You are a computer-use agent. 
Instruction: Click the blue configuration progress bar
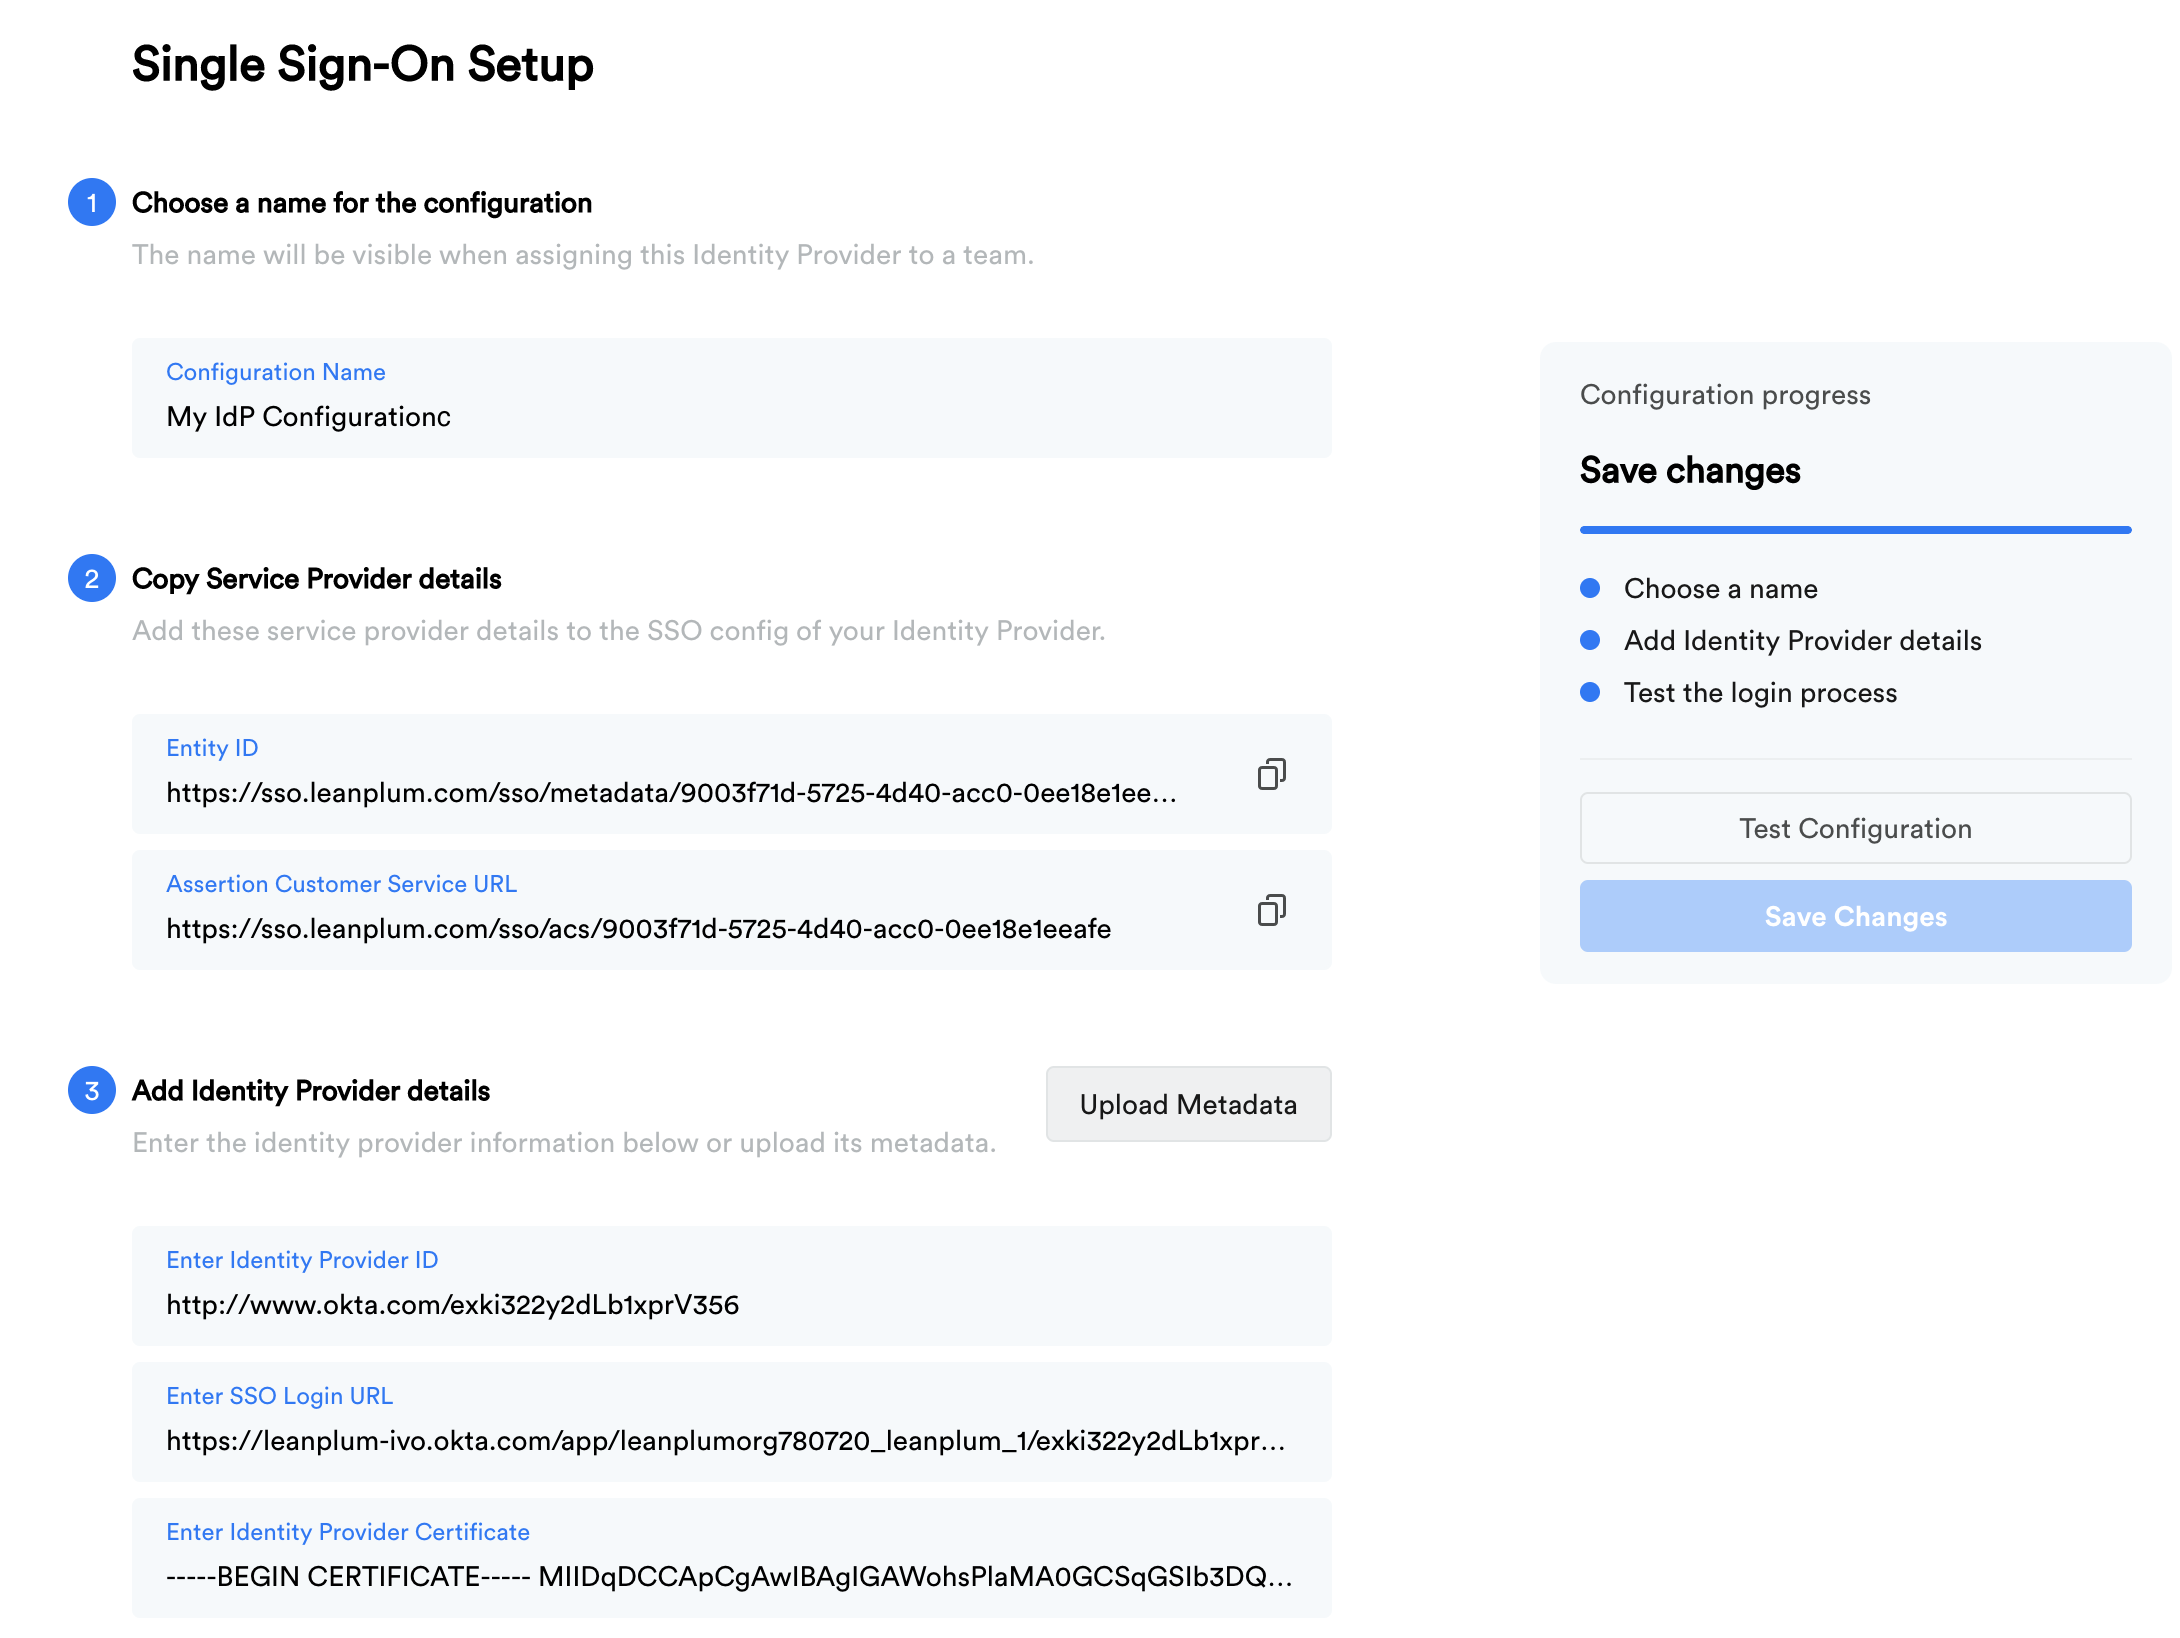pyautogui.click(x=1855, y=530)
